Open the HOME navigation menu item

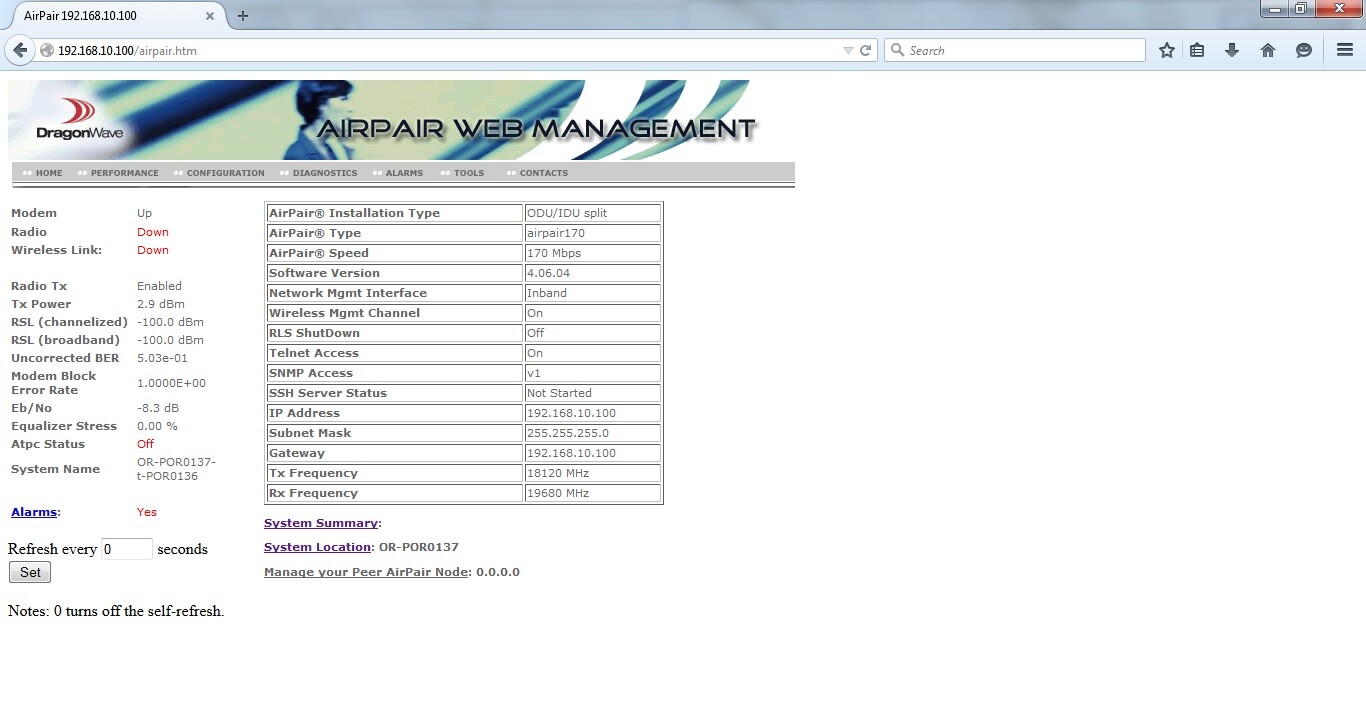pos(49,173)
